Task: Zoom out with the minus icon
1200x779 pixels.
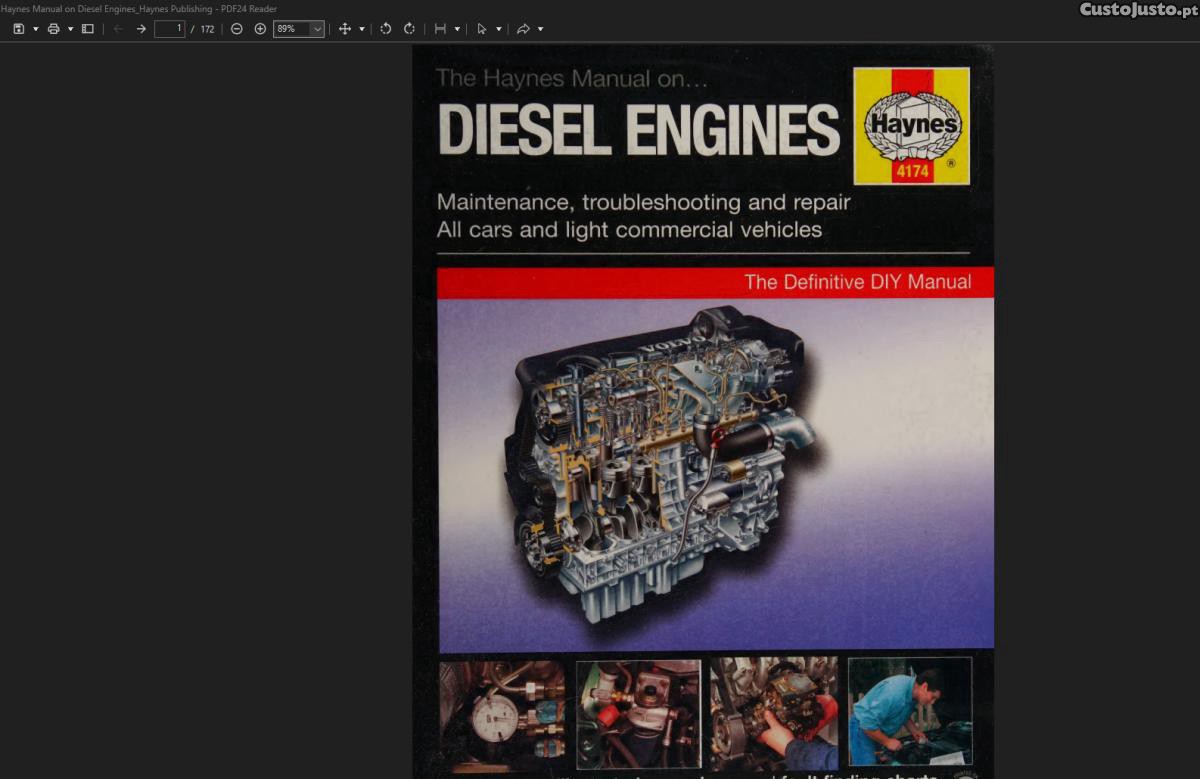Action: 237,29
